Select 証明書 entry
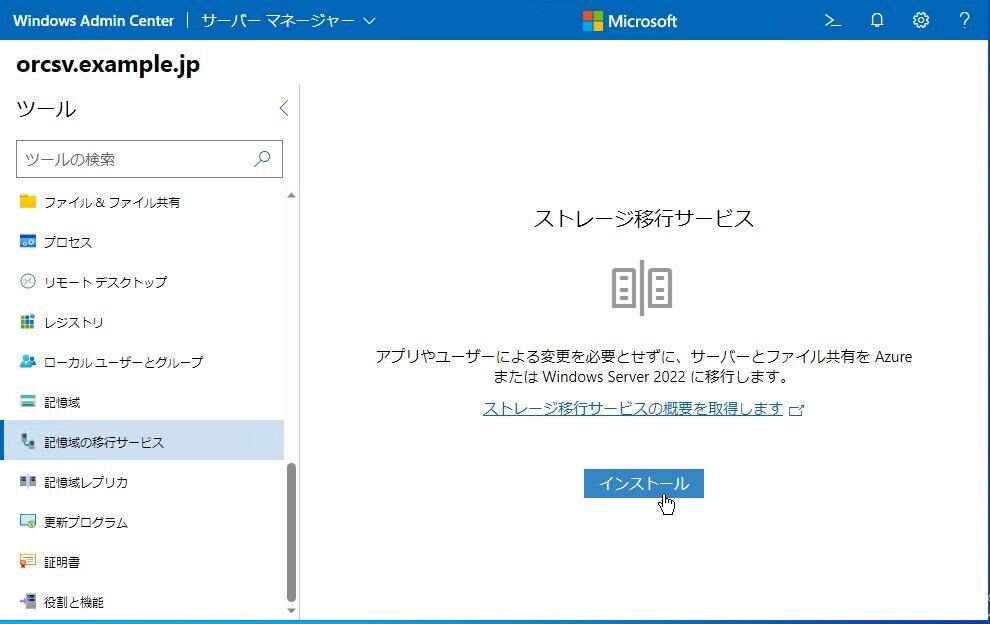This screenshot has width=990, height=624. (x=143, y=561)
